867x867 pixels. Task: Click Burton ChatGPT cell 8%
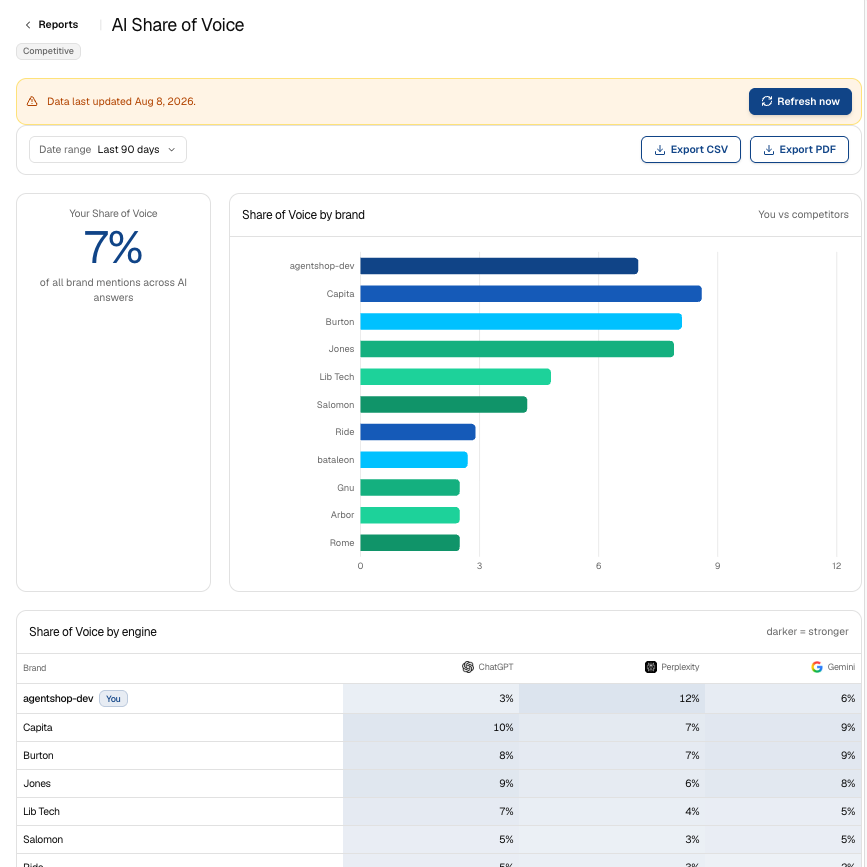pyautogui.click(x=431, y=755)
